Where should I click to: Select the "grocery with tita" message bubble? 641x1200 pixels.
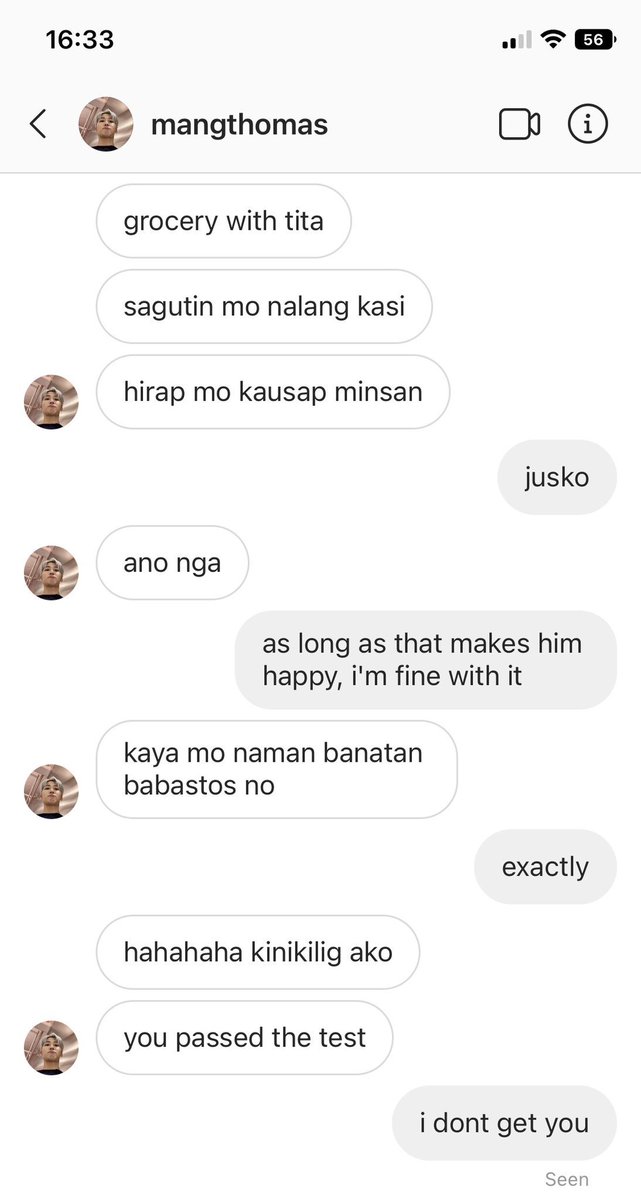224,221
